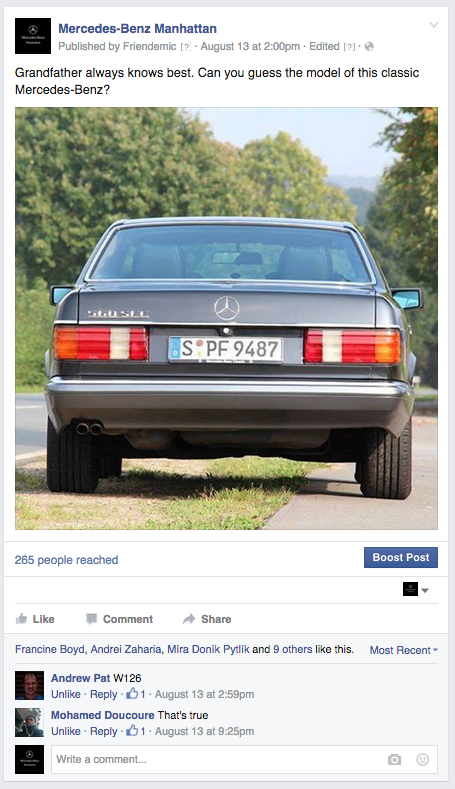455x789 pixels.
Task: Open Andrew Pat's profile picture
Action: [x=29, y=685]
